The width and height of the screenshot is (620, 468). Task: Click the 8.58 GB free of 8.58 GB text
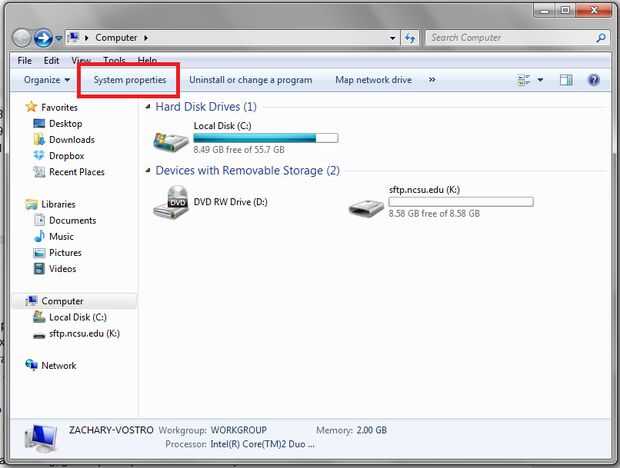[x=434, y=214]
